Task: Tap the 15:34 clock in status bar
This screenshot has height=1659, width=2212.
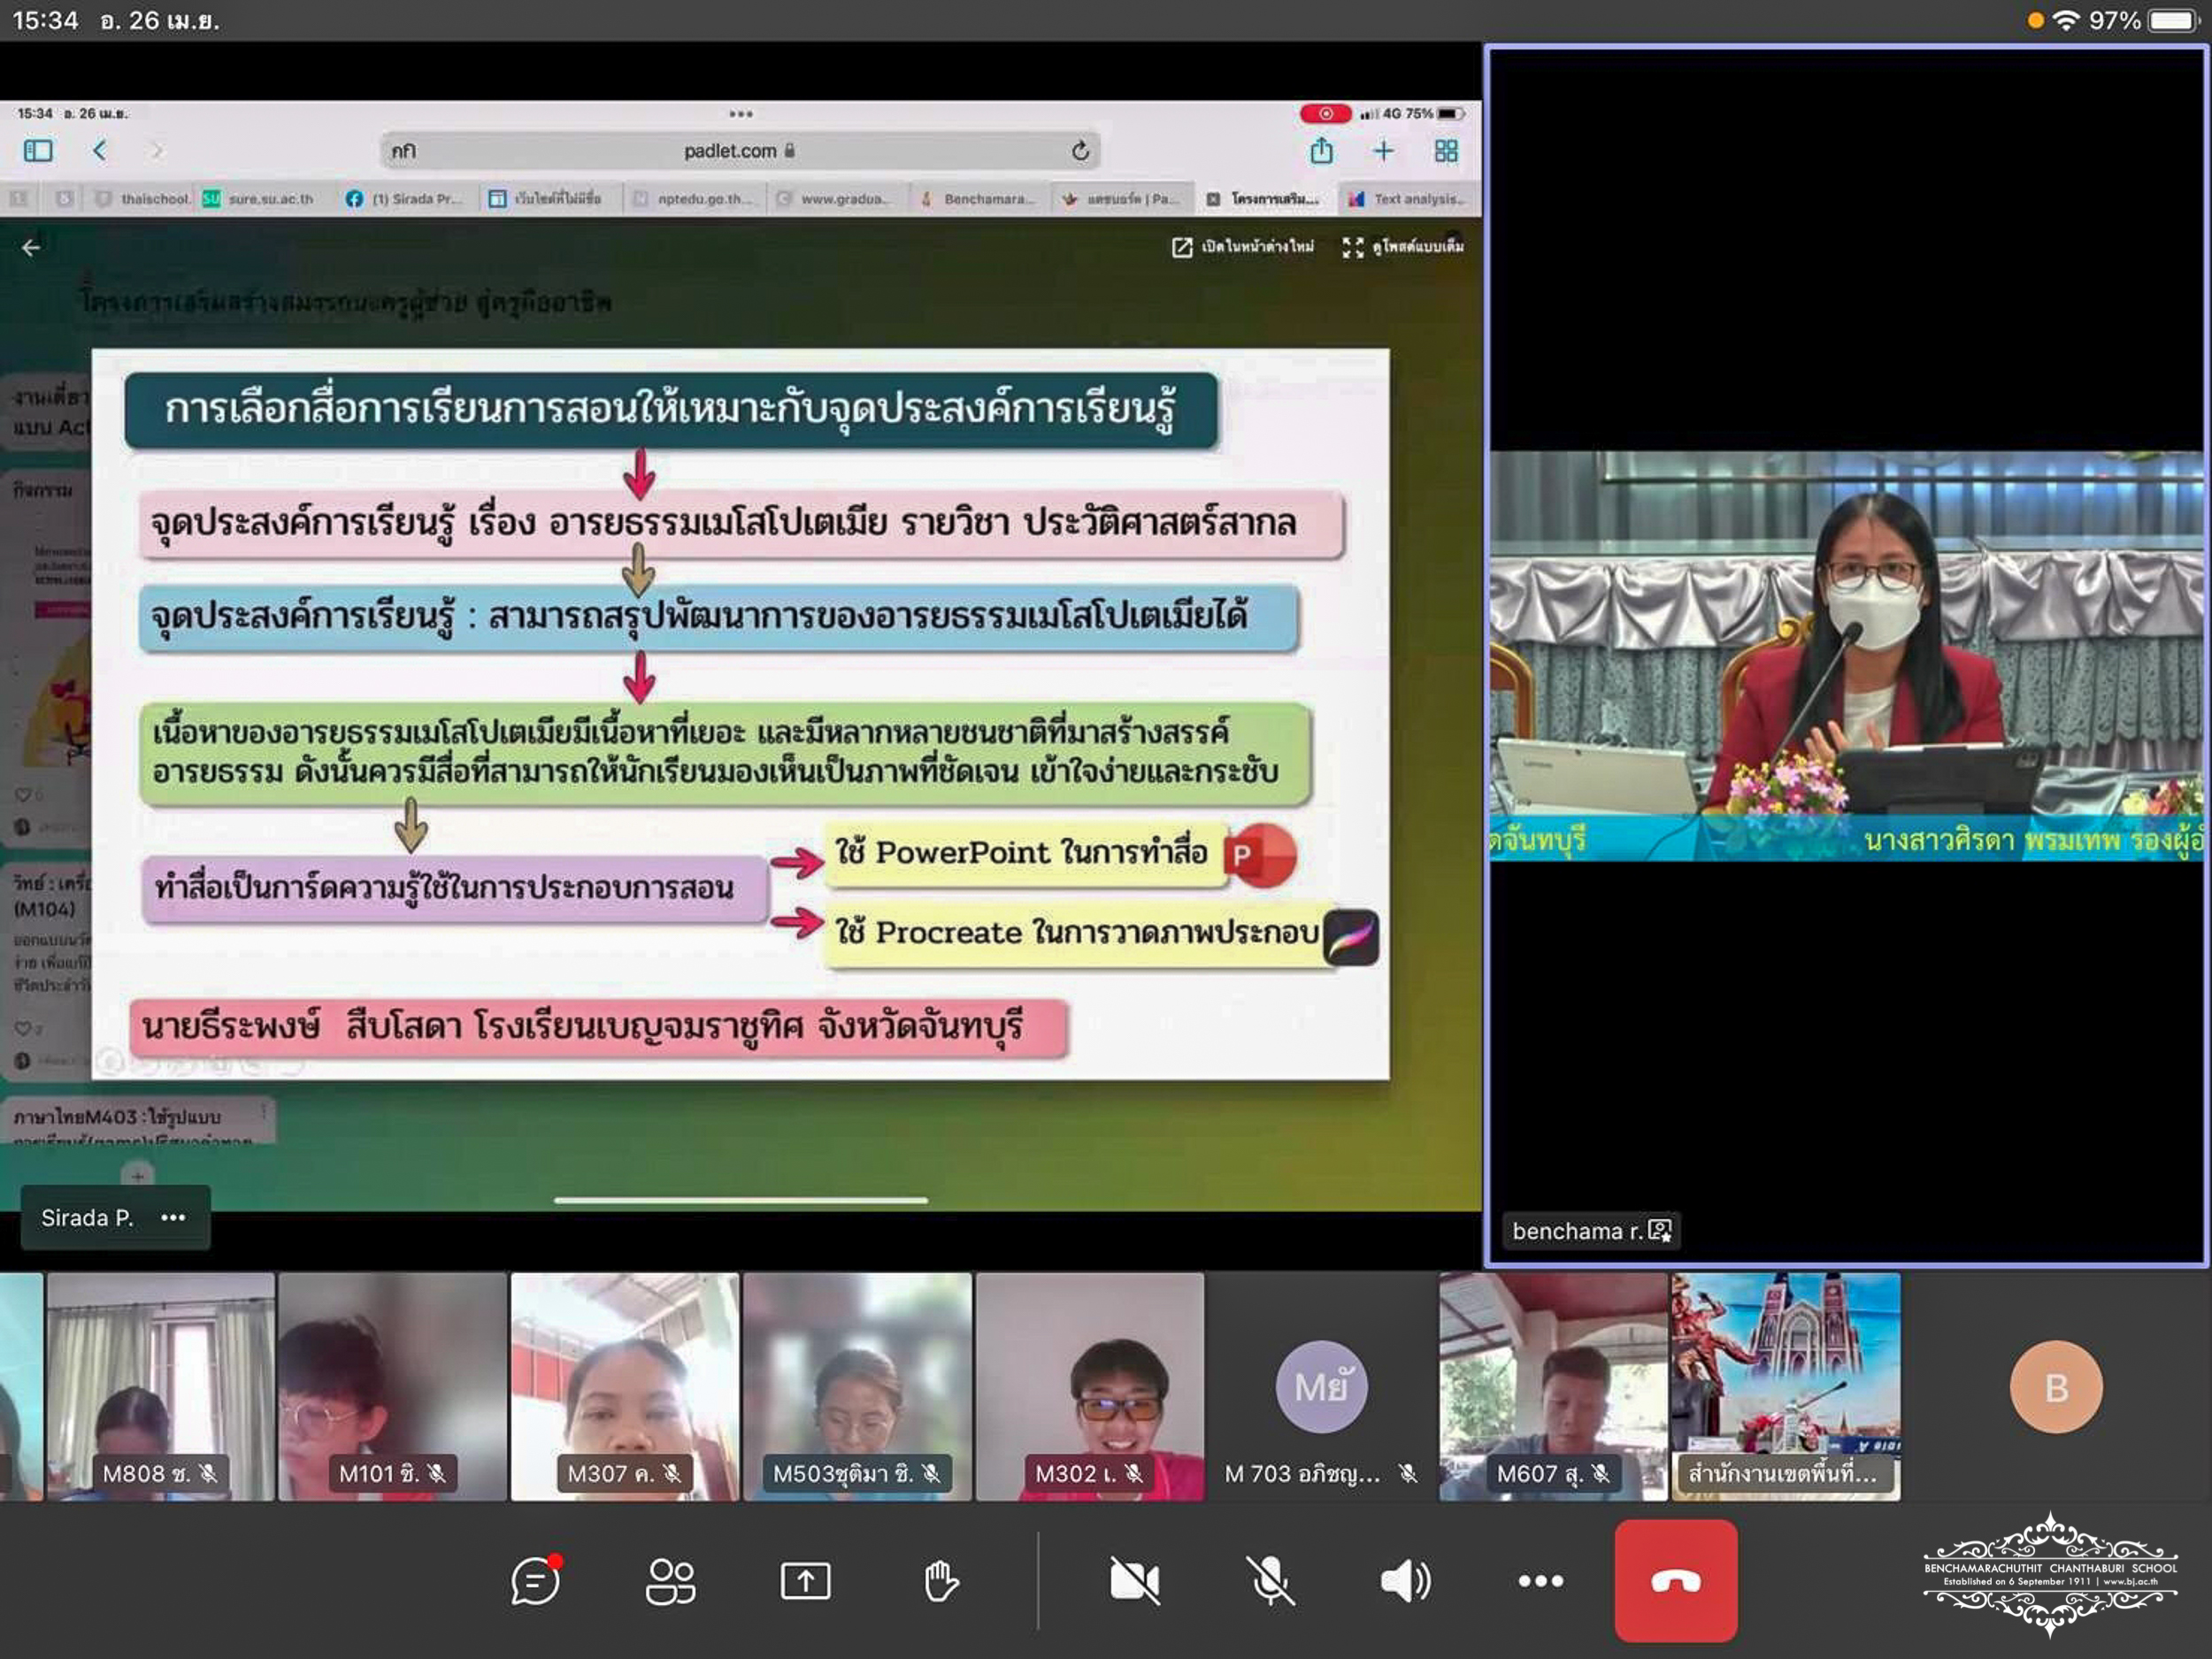Action: tap(45, 20)
